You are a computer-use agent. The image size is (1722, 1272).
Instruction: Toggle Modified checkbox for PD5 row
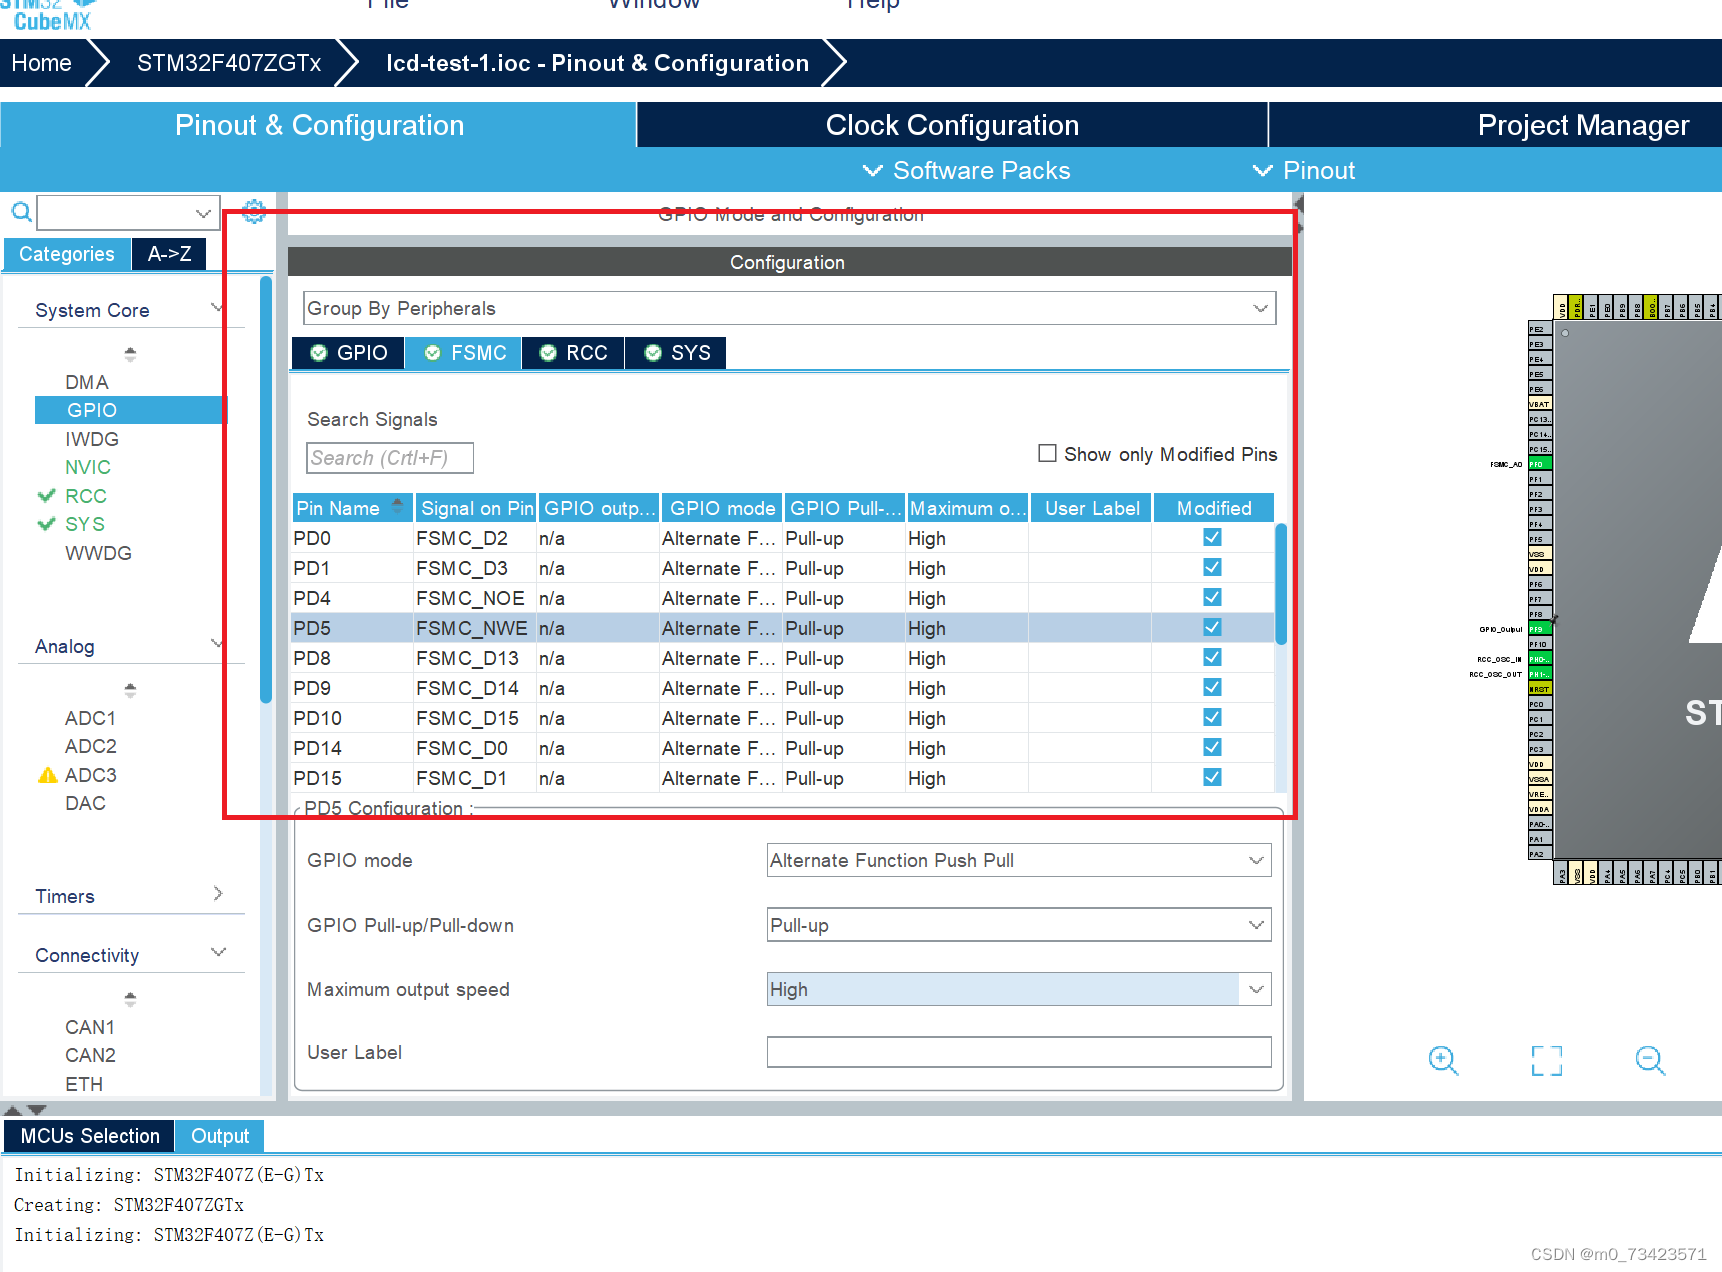pos(1212,627)
